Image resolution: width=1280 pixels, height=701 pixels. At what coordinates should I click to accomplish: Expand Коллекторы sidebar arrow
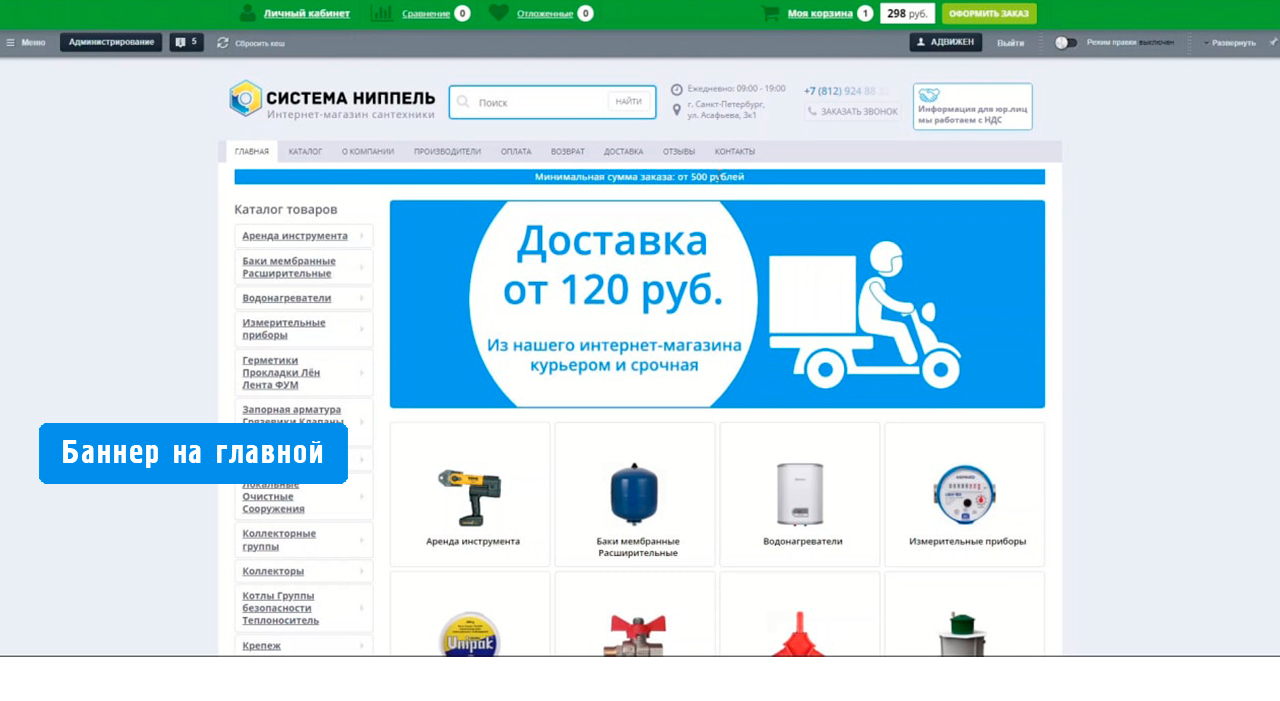pyautogui.click(x=362, y=571)
